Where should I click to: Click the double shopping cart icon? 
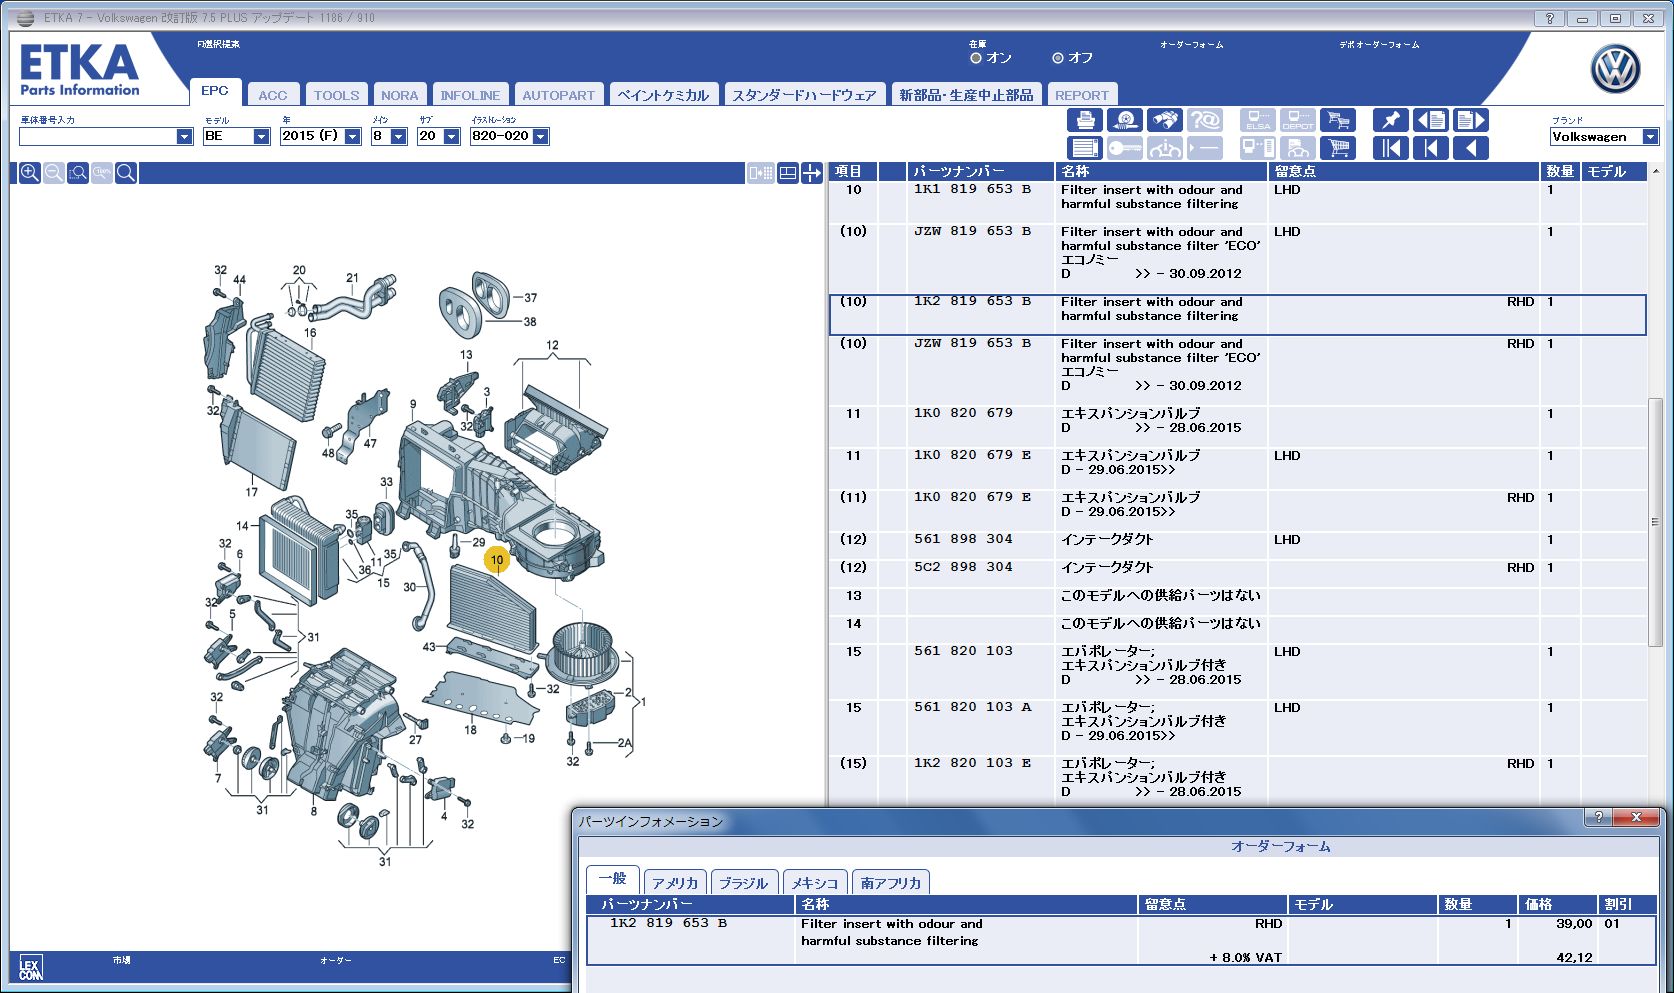[1337, 120]
